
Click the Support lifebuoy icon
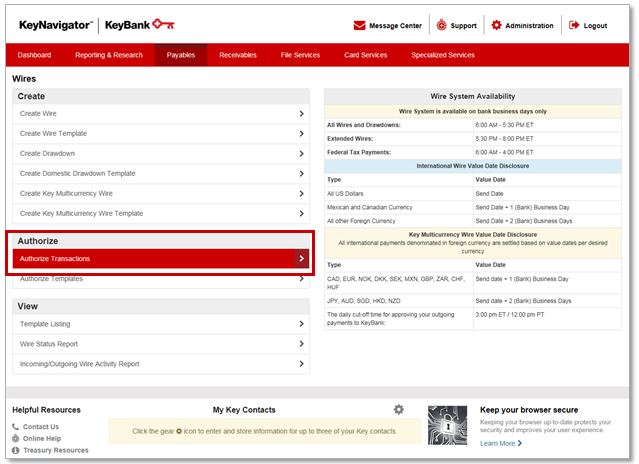coord(441,25)
